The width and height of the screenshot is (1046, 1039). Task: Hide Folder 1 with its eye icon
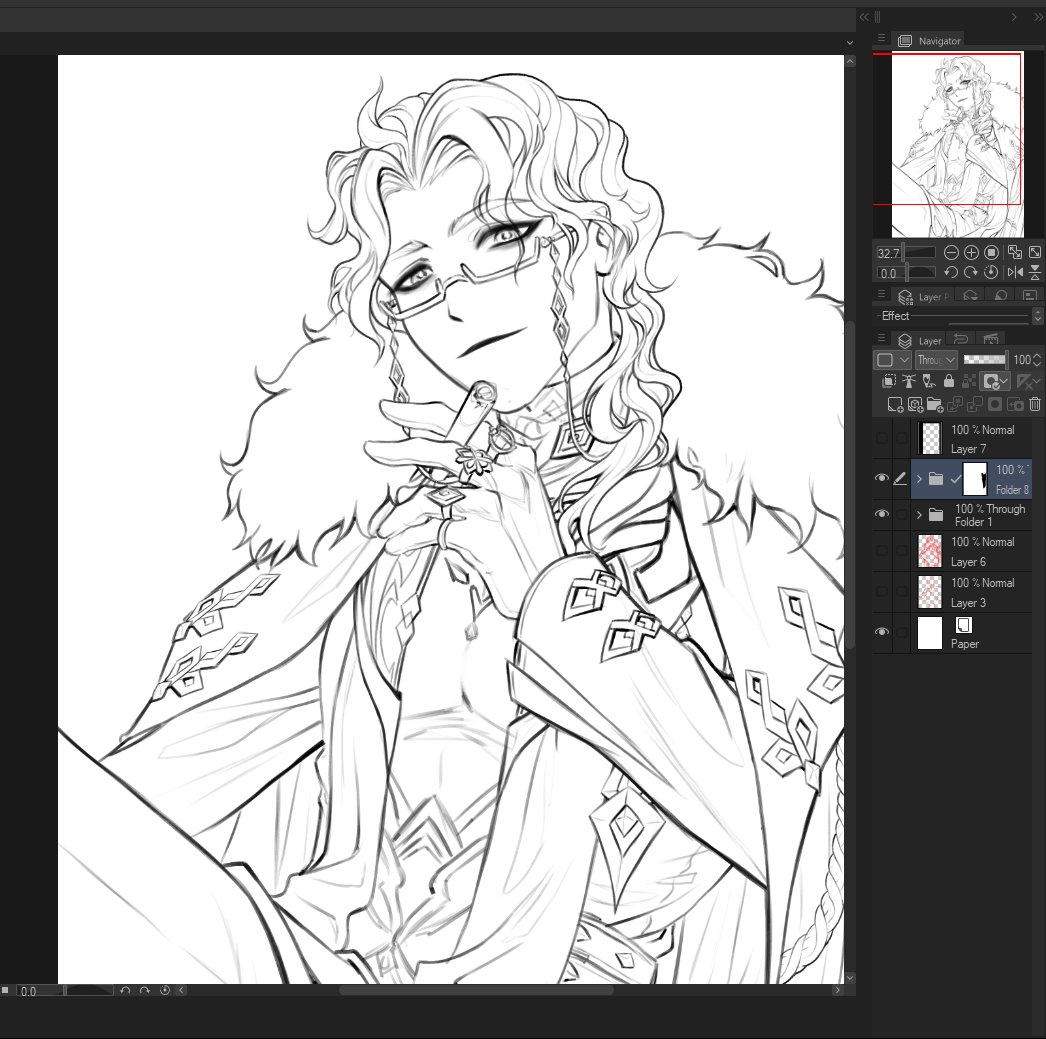pyautogui.click(x=881, y=513)
